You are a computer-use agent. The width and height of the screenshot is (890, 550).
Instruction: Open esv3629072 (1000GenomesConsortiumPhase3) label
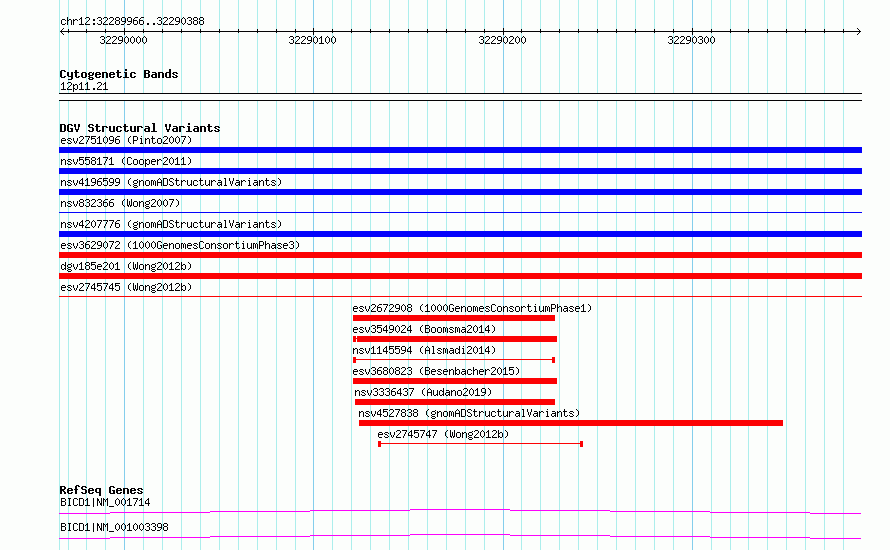point(180,245)
